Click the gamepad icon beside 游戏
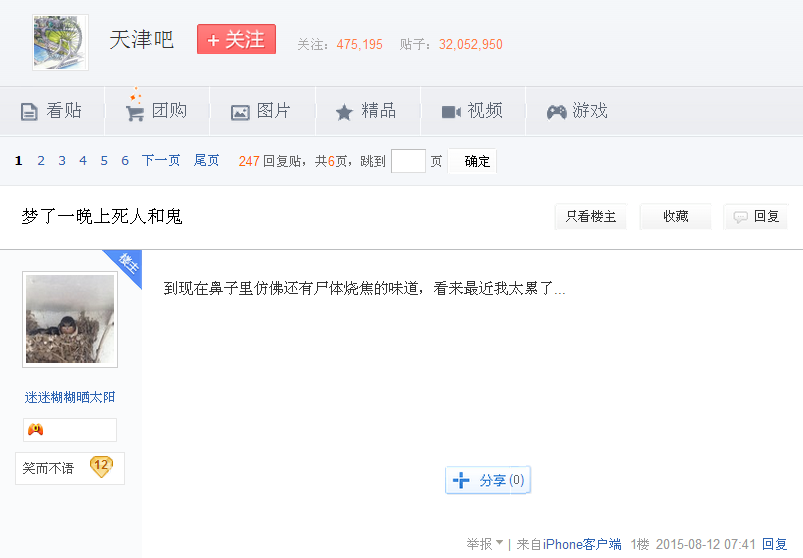 tap(557, 112)
